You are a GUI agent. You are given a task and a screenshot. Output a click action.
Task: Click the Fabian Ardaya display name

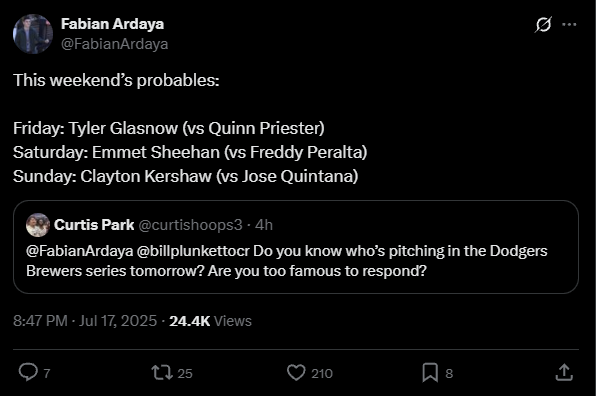tap(113, 24)
